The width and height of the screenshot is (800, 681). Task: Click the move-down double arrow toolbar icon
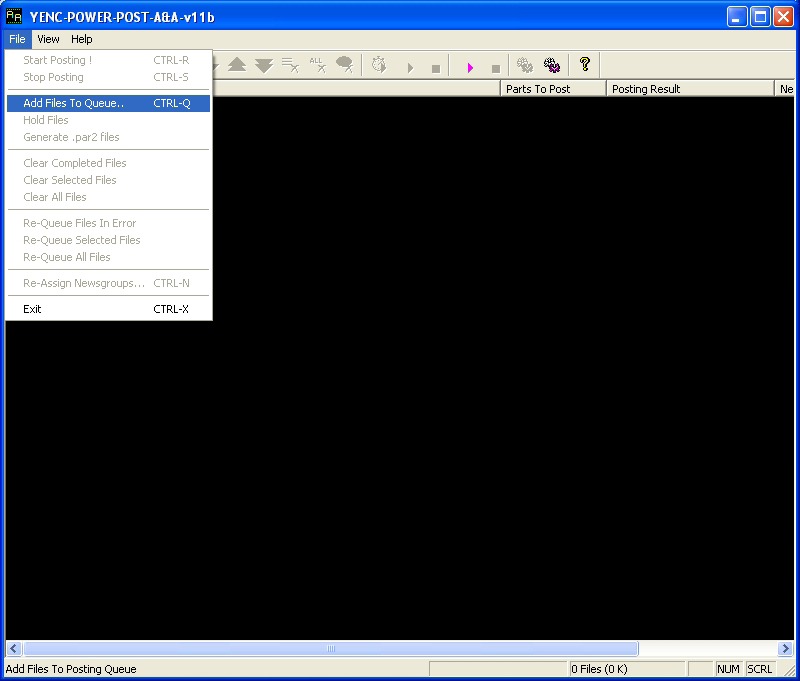click(264, 65)
